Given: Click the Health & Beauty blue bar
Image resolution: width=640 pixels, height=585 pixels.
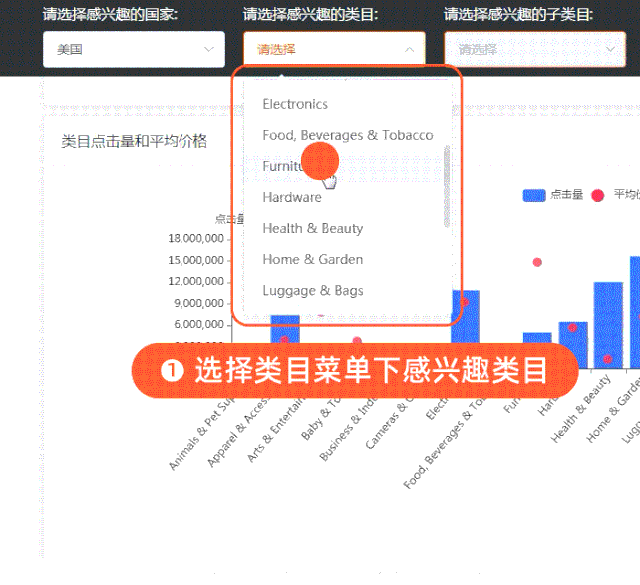Looking at the screenshot, I should tap(608, 325).
